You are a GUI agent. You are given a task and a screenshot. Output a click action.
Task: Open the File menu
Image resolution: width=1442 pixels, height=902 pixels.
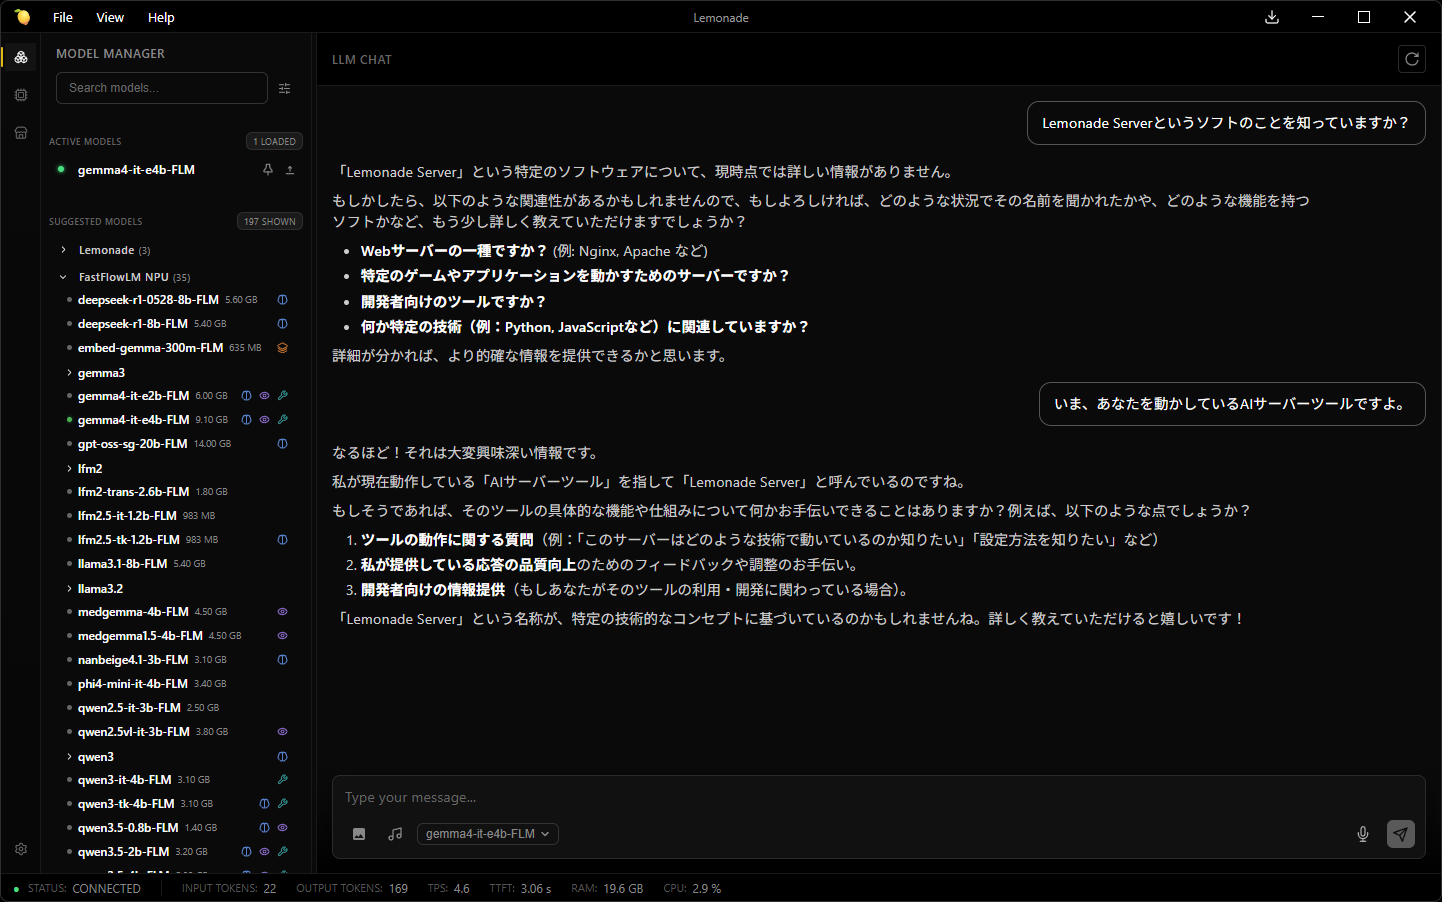(x=63, y=17)
